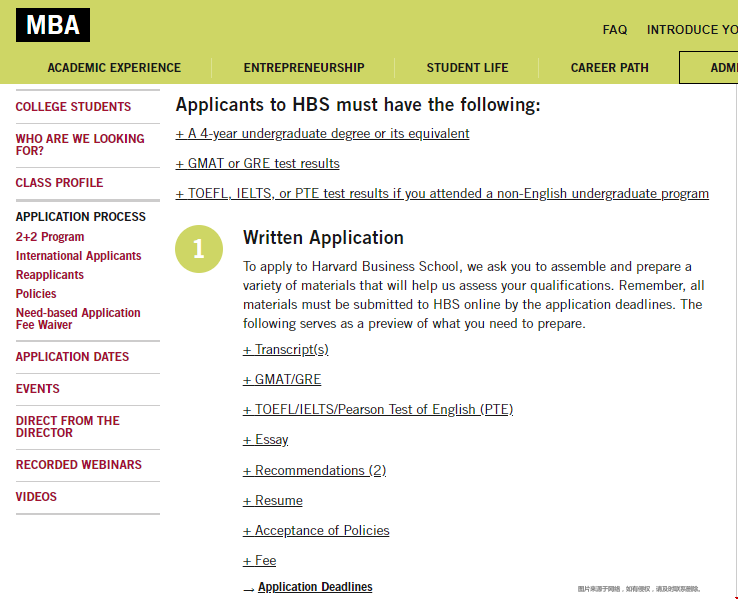
Task: Expand GMAT or GRE test results
Action: [257, 163]
